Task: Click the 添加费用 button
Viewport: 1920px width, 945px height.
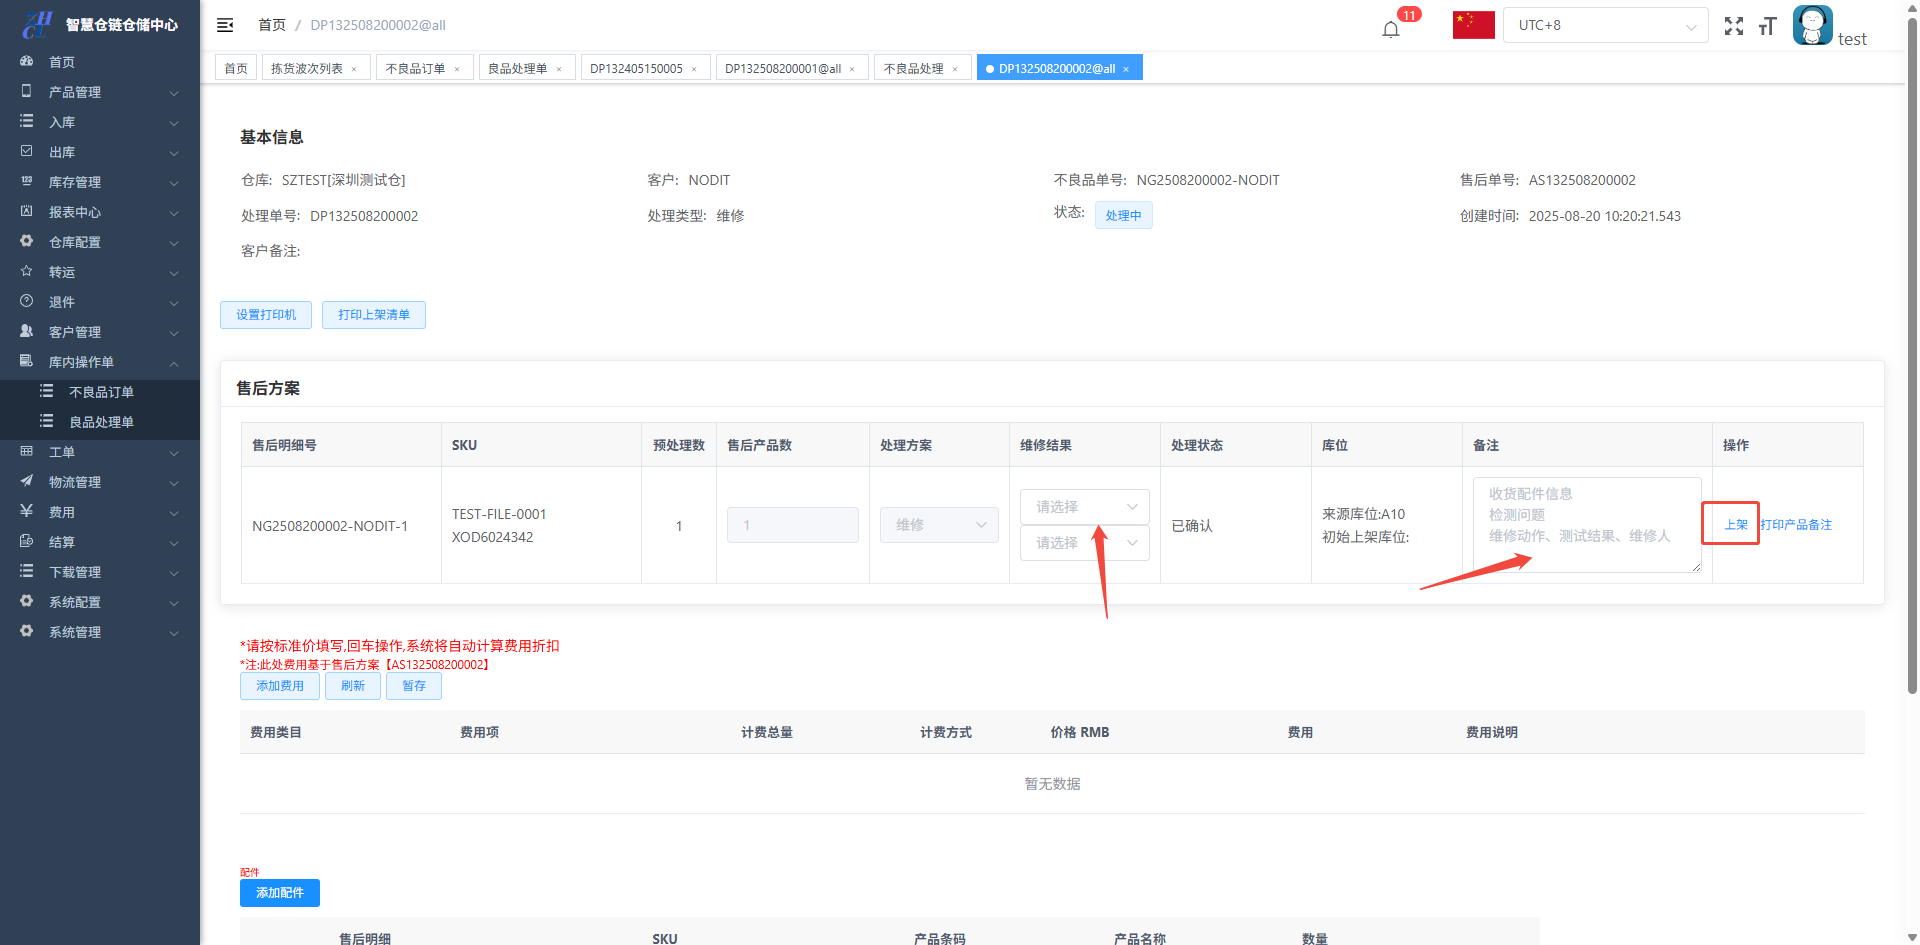Action: pyautogui.click(x=279, y=686)
